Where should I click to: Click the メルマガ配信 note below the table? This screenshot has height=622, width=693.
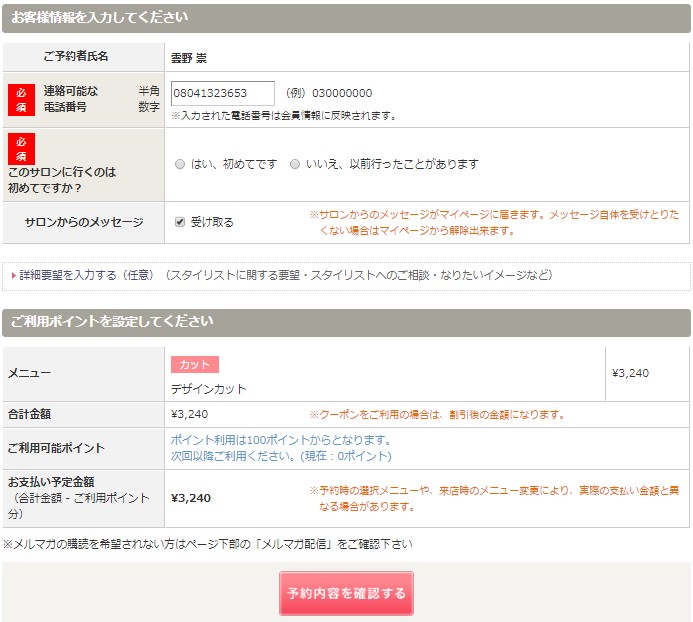(x=207, y=545)
